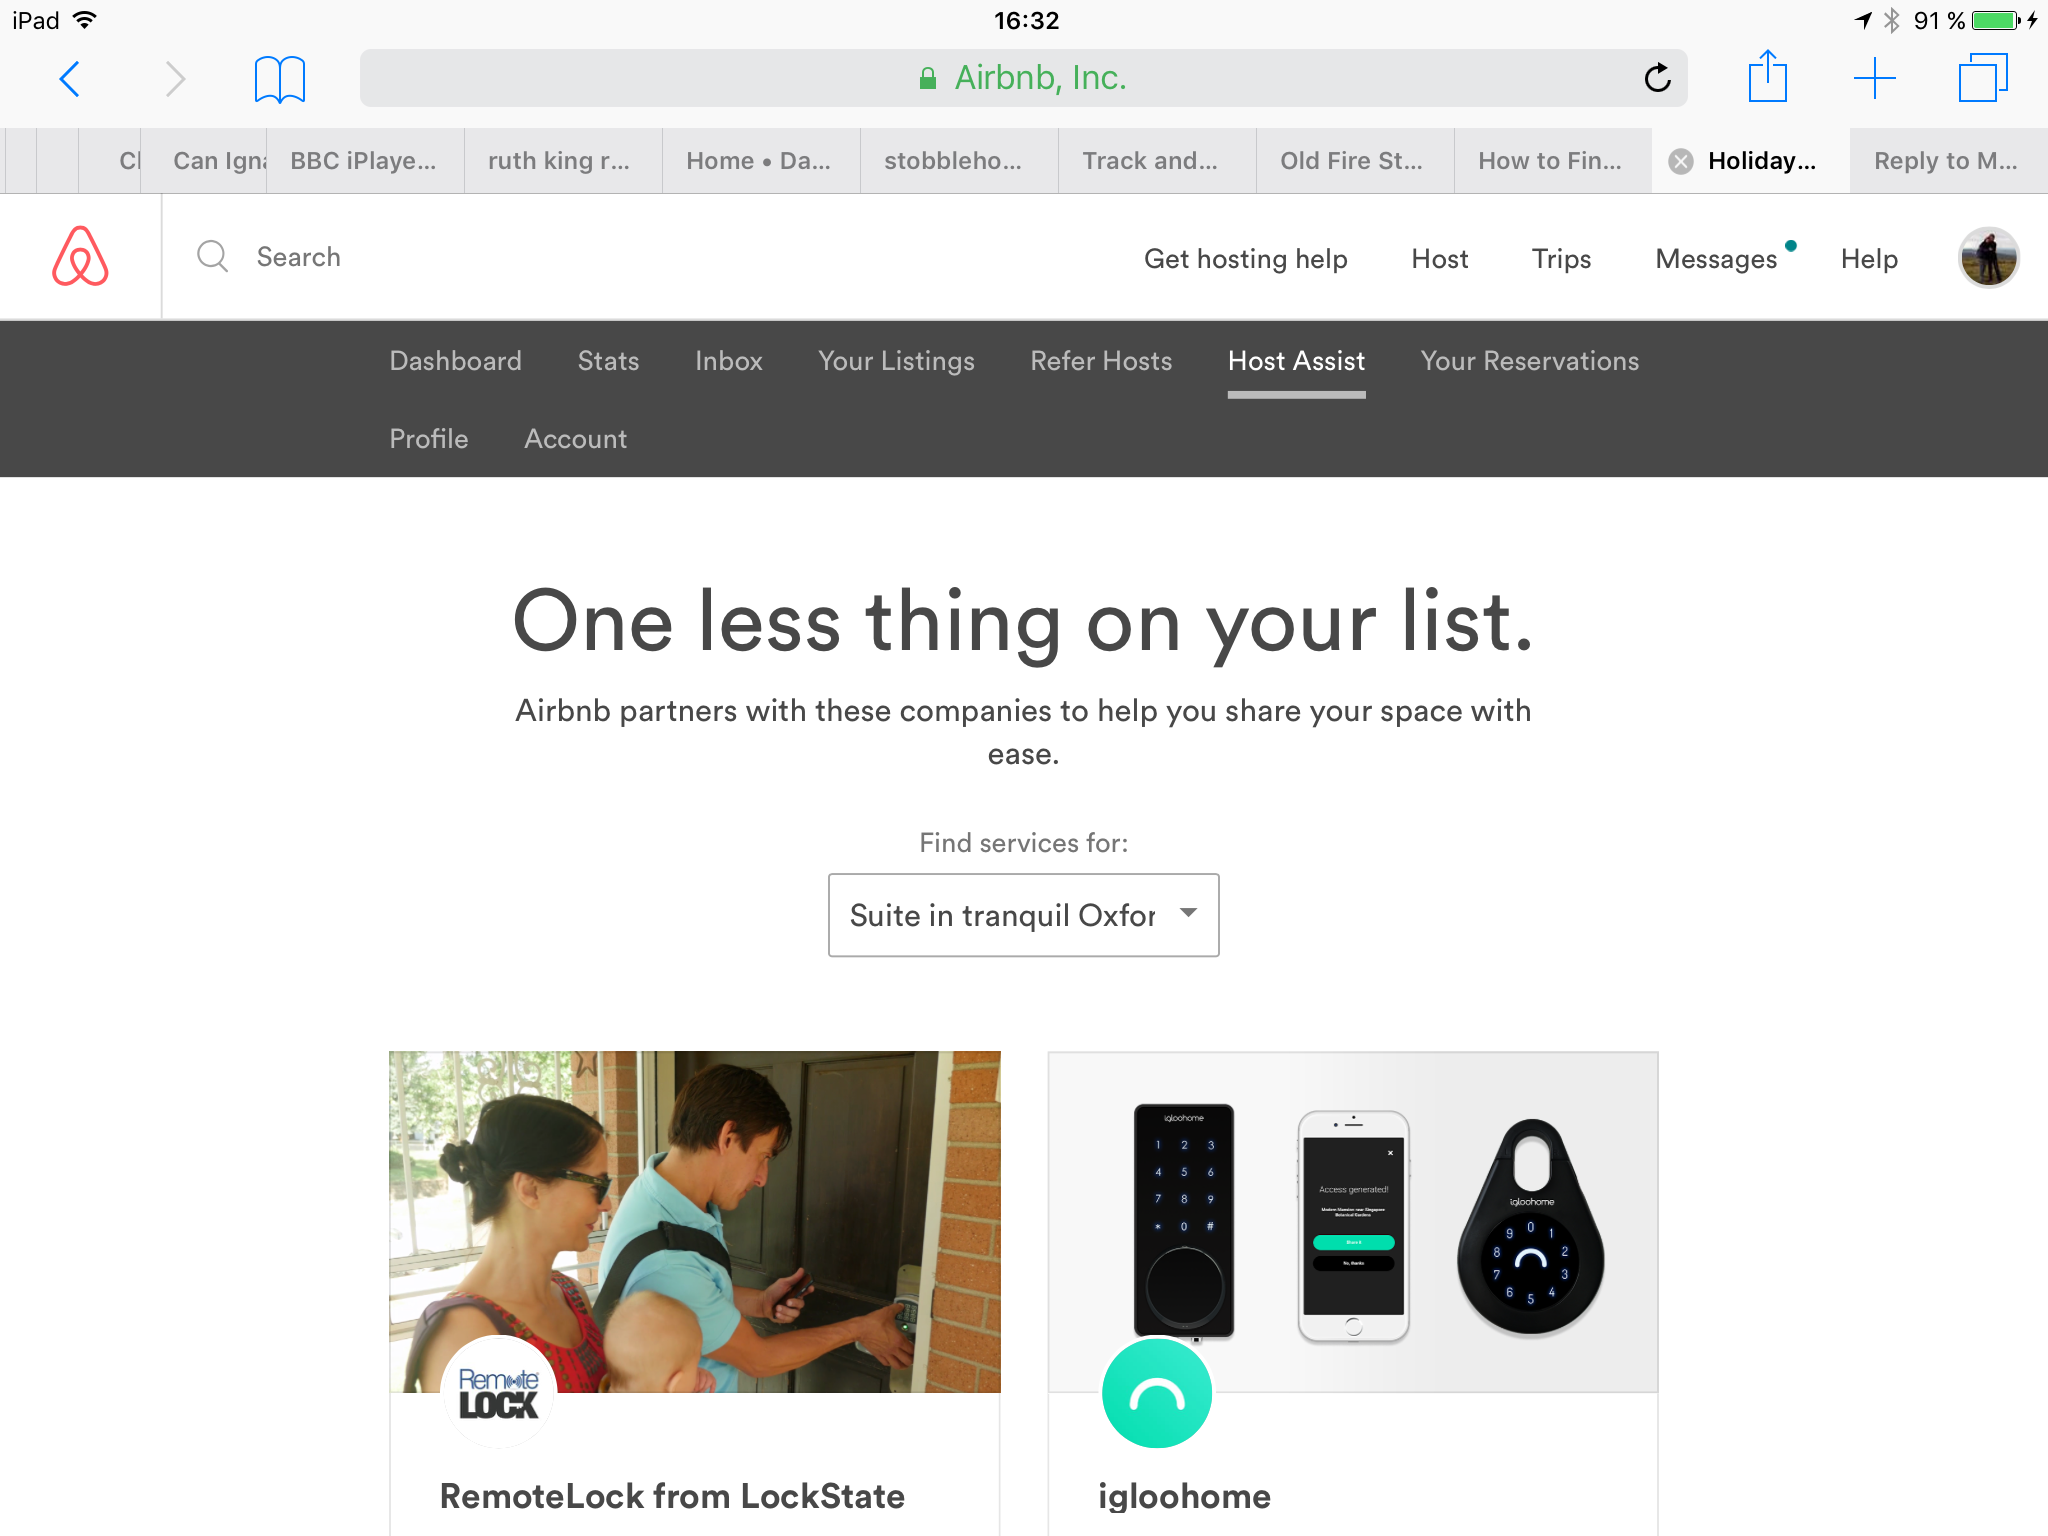Show all tabs overview icon
The height and width of the screenshot is (1536, 2048).
point(1982,78)
